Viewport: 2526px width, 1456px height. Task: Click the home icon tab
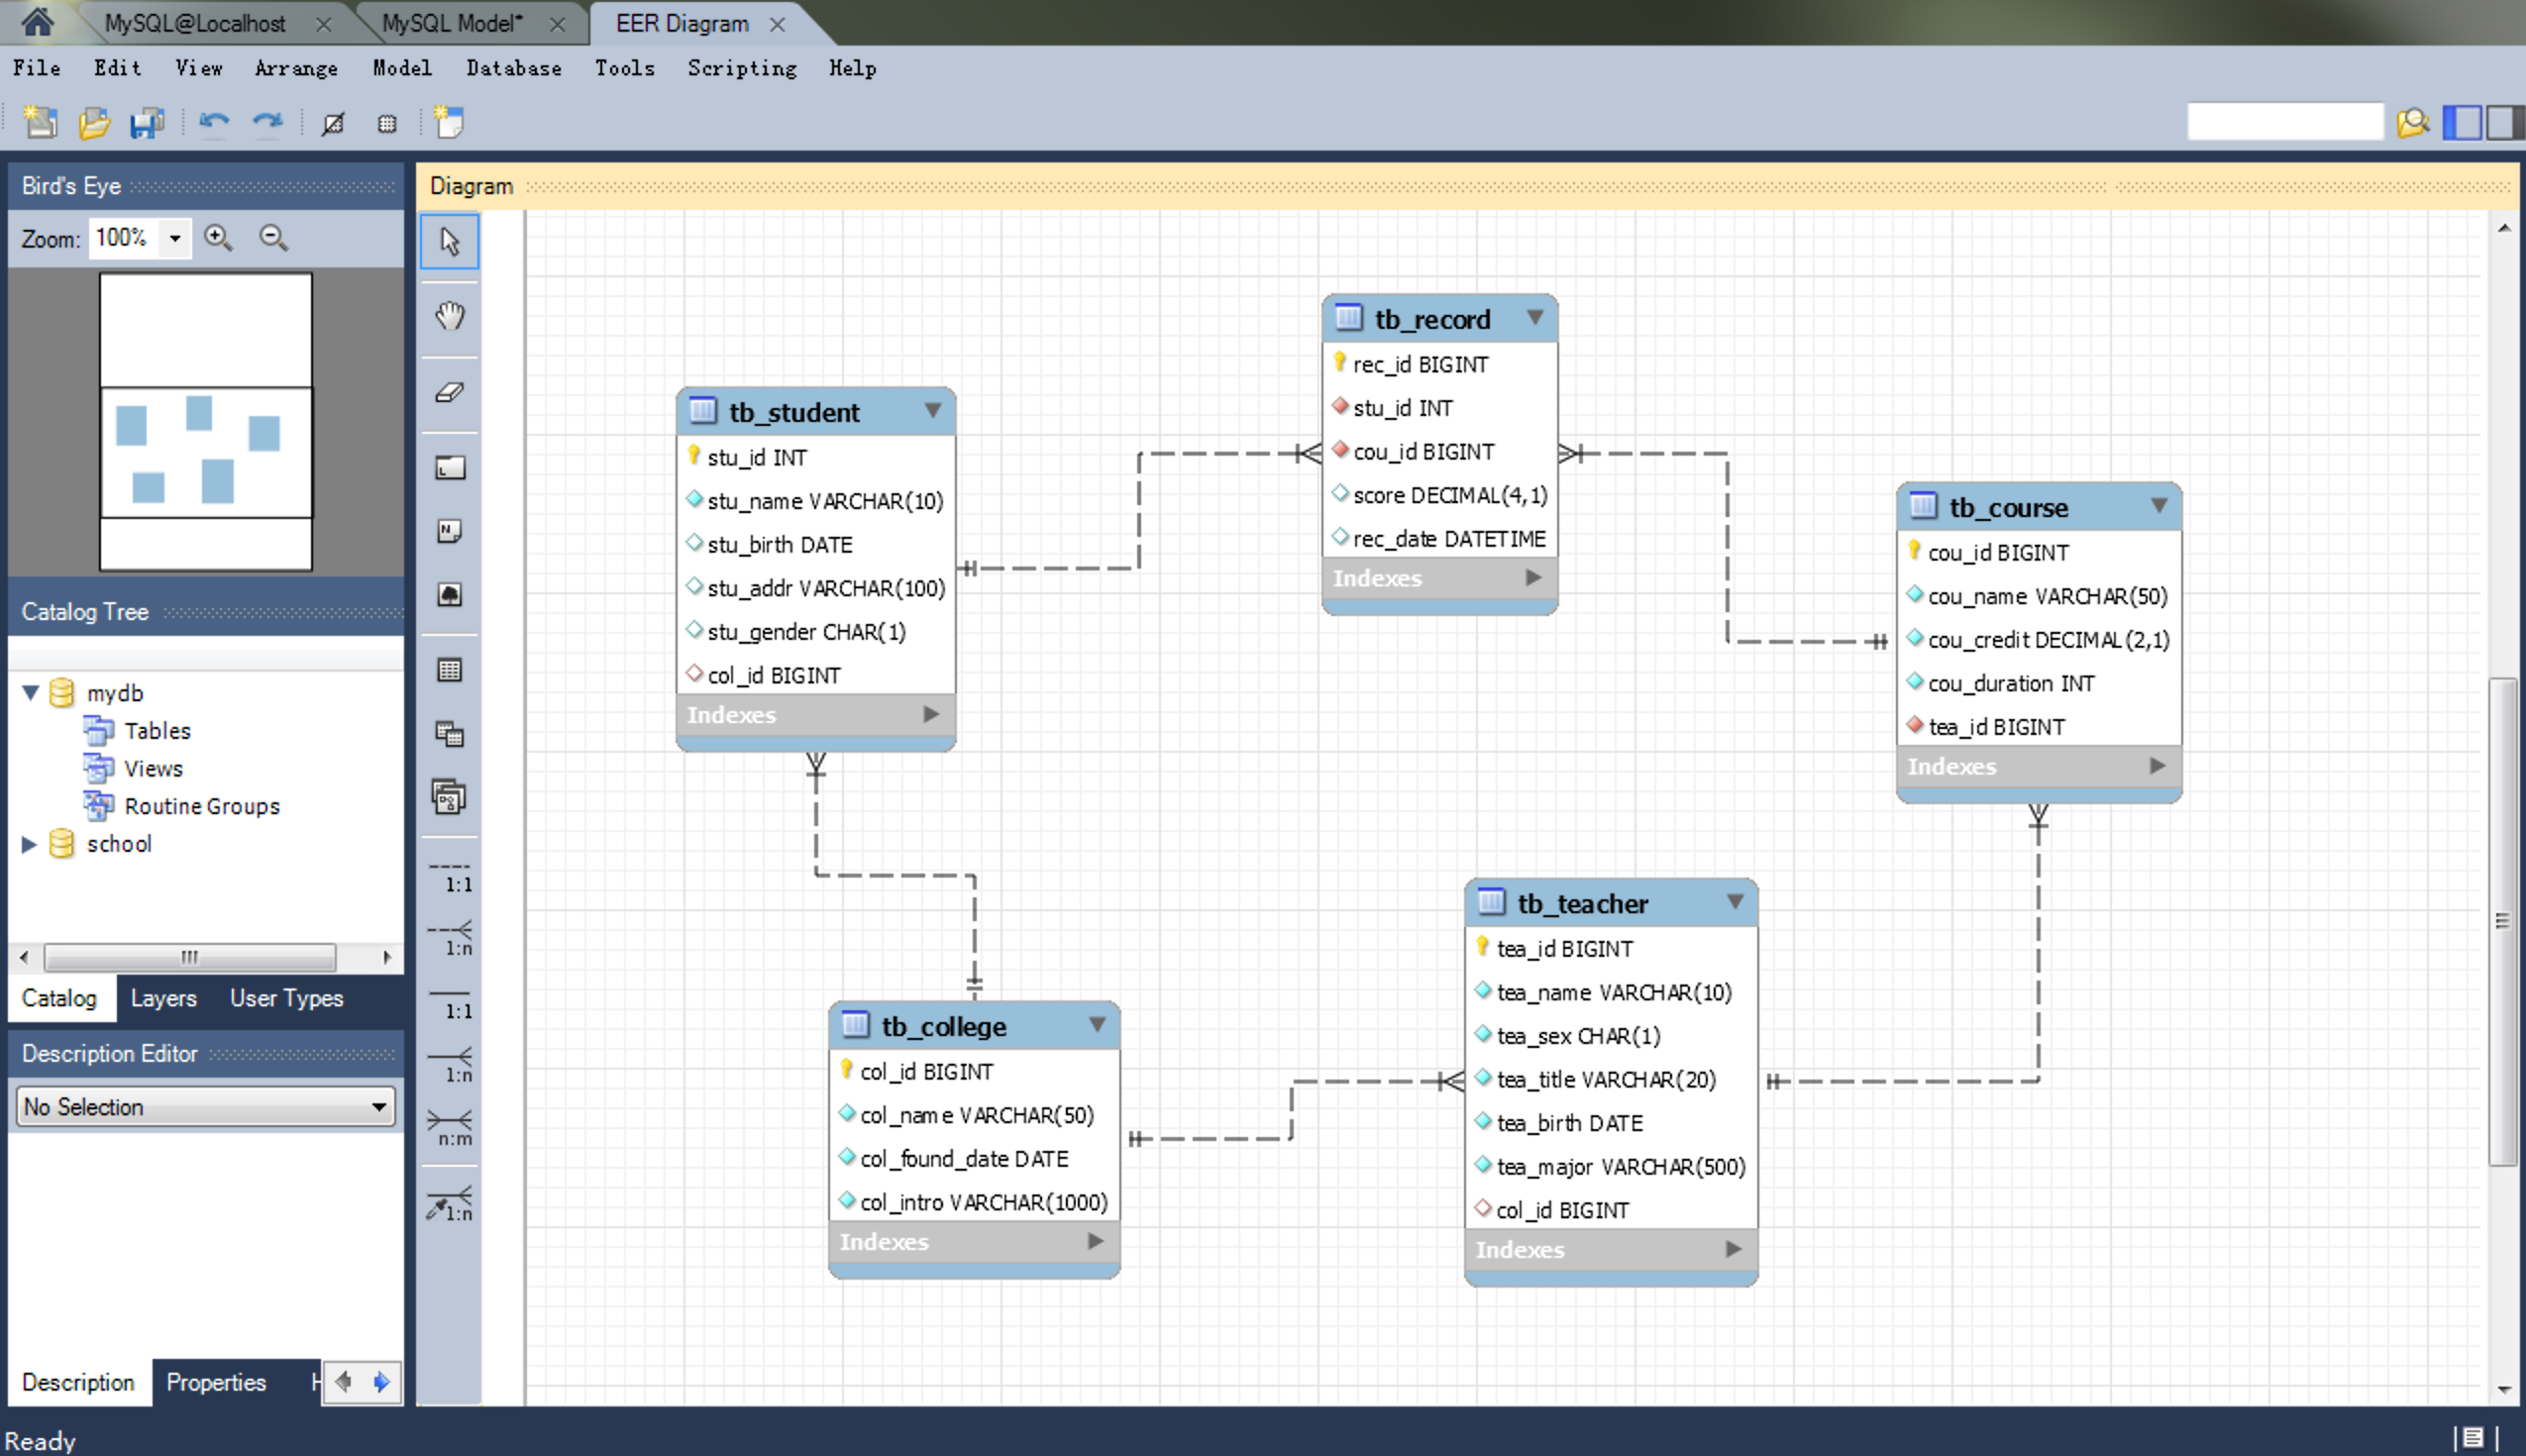pos(38,22)
